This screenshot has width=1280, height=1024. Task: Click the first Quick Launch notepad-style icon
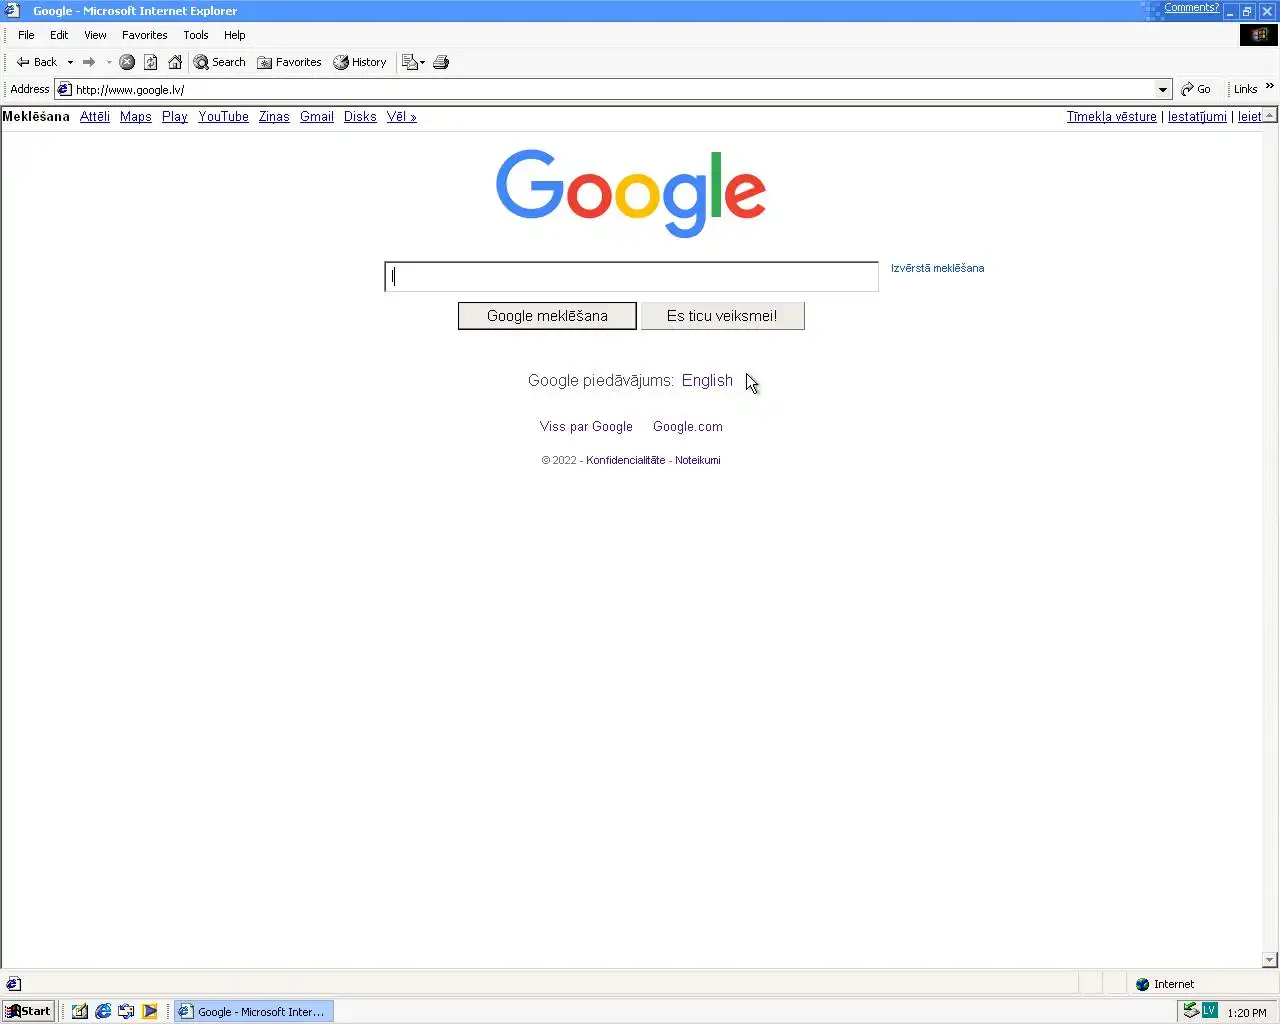point(80,1011)
